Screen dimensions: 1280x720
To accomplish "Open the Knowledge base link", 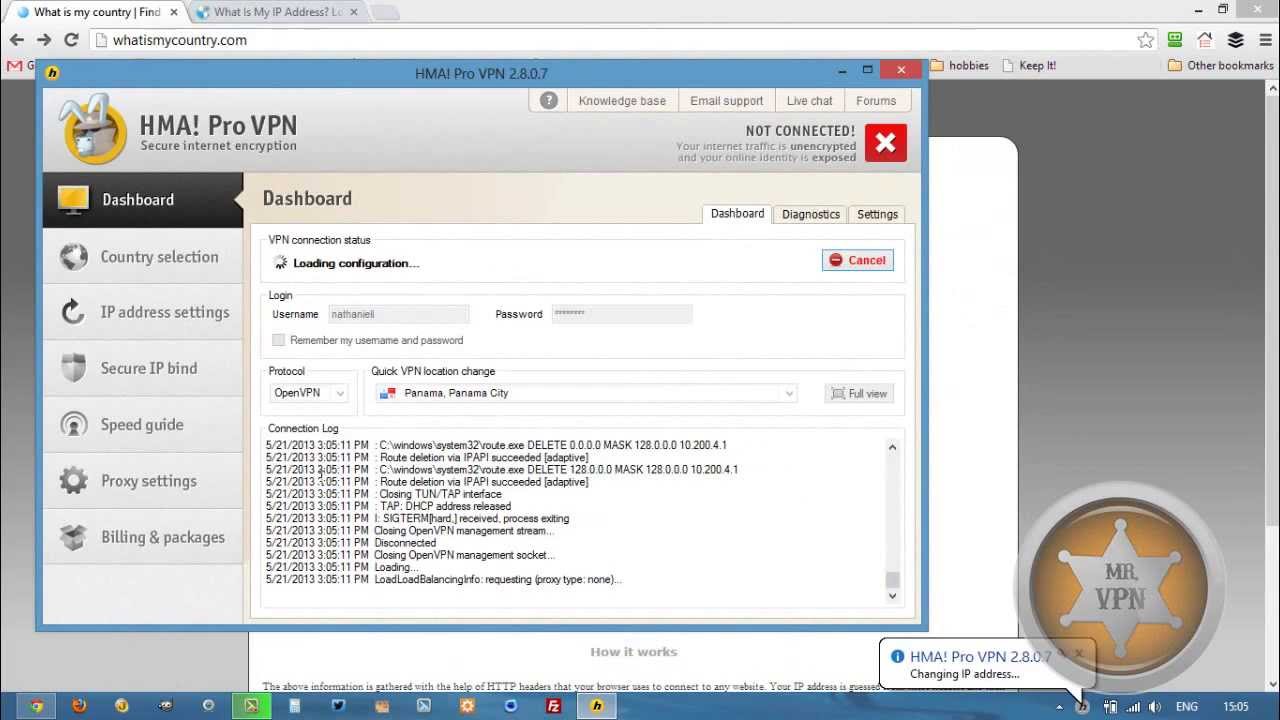I will 622,100.
